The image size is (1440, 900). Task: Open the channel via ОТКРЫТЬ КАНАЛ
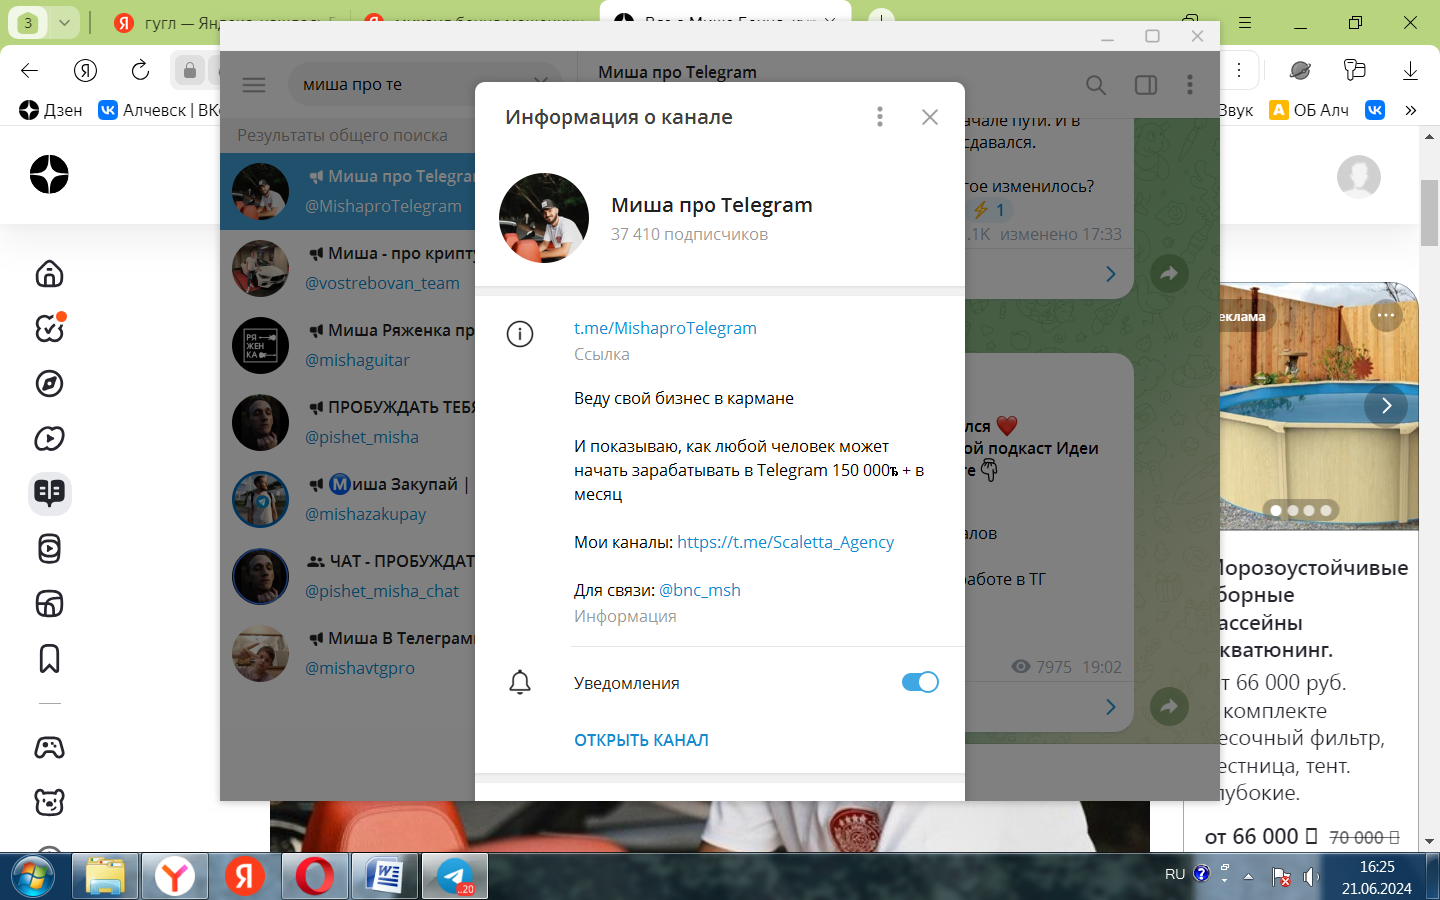pos(641,740)
